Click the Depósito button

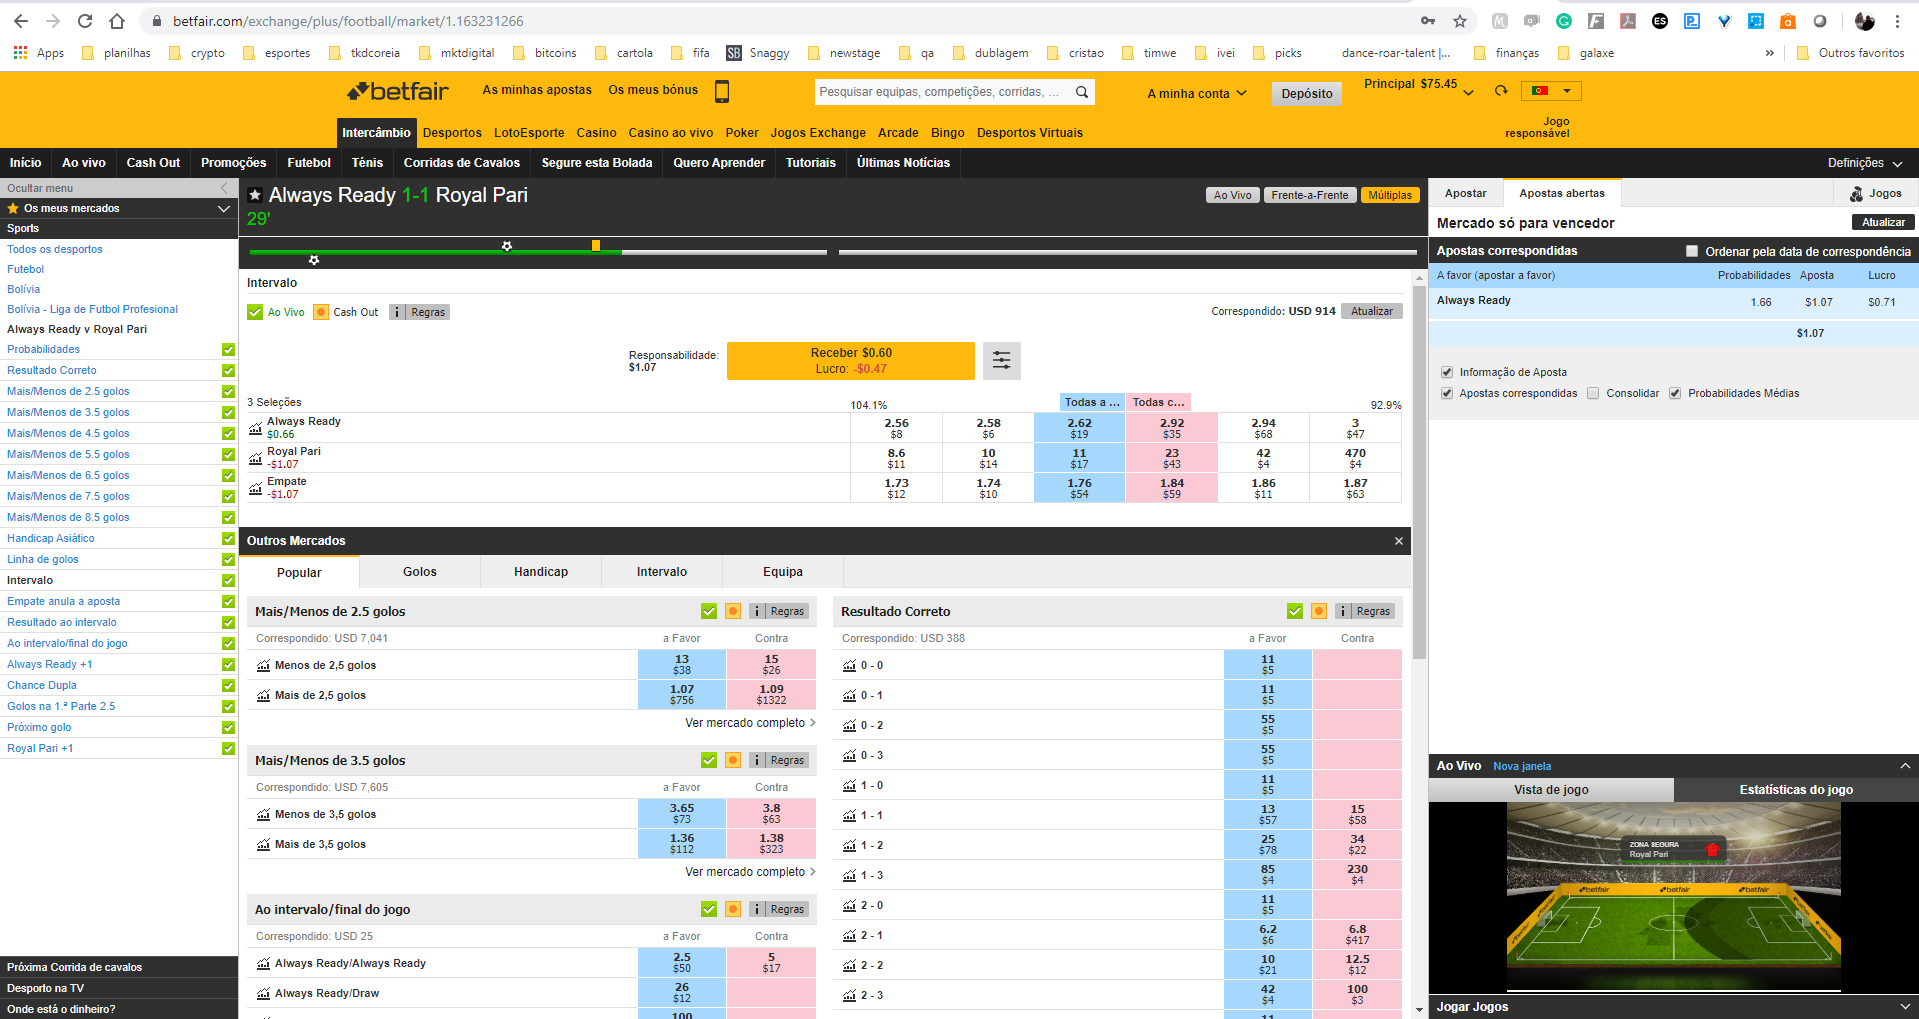tap(1307, 93)
